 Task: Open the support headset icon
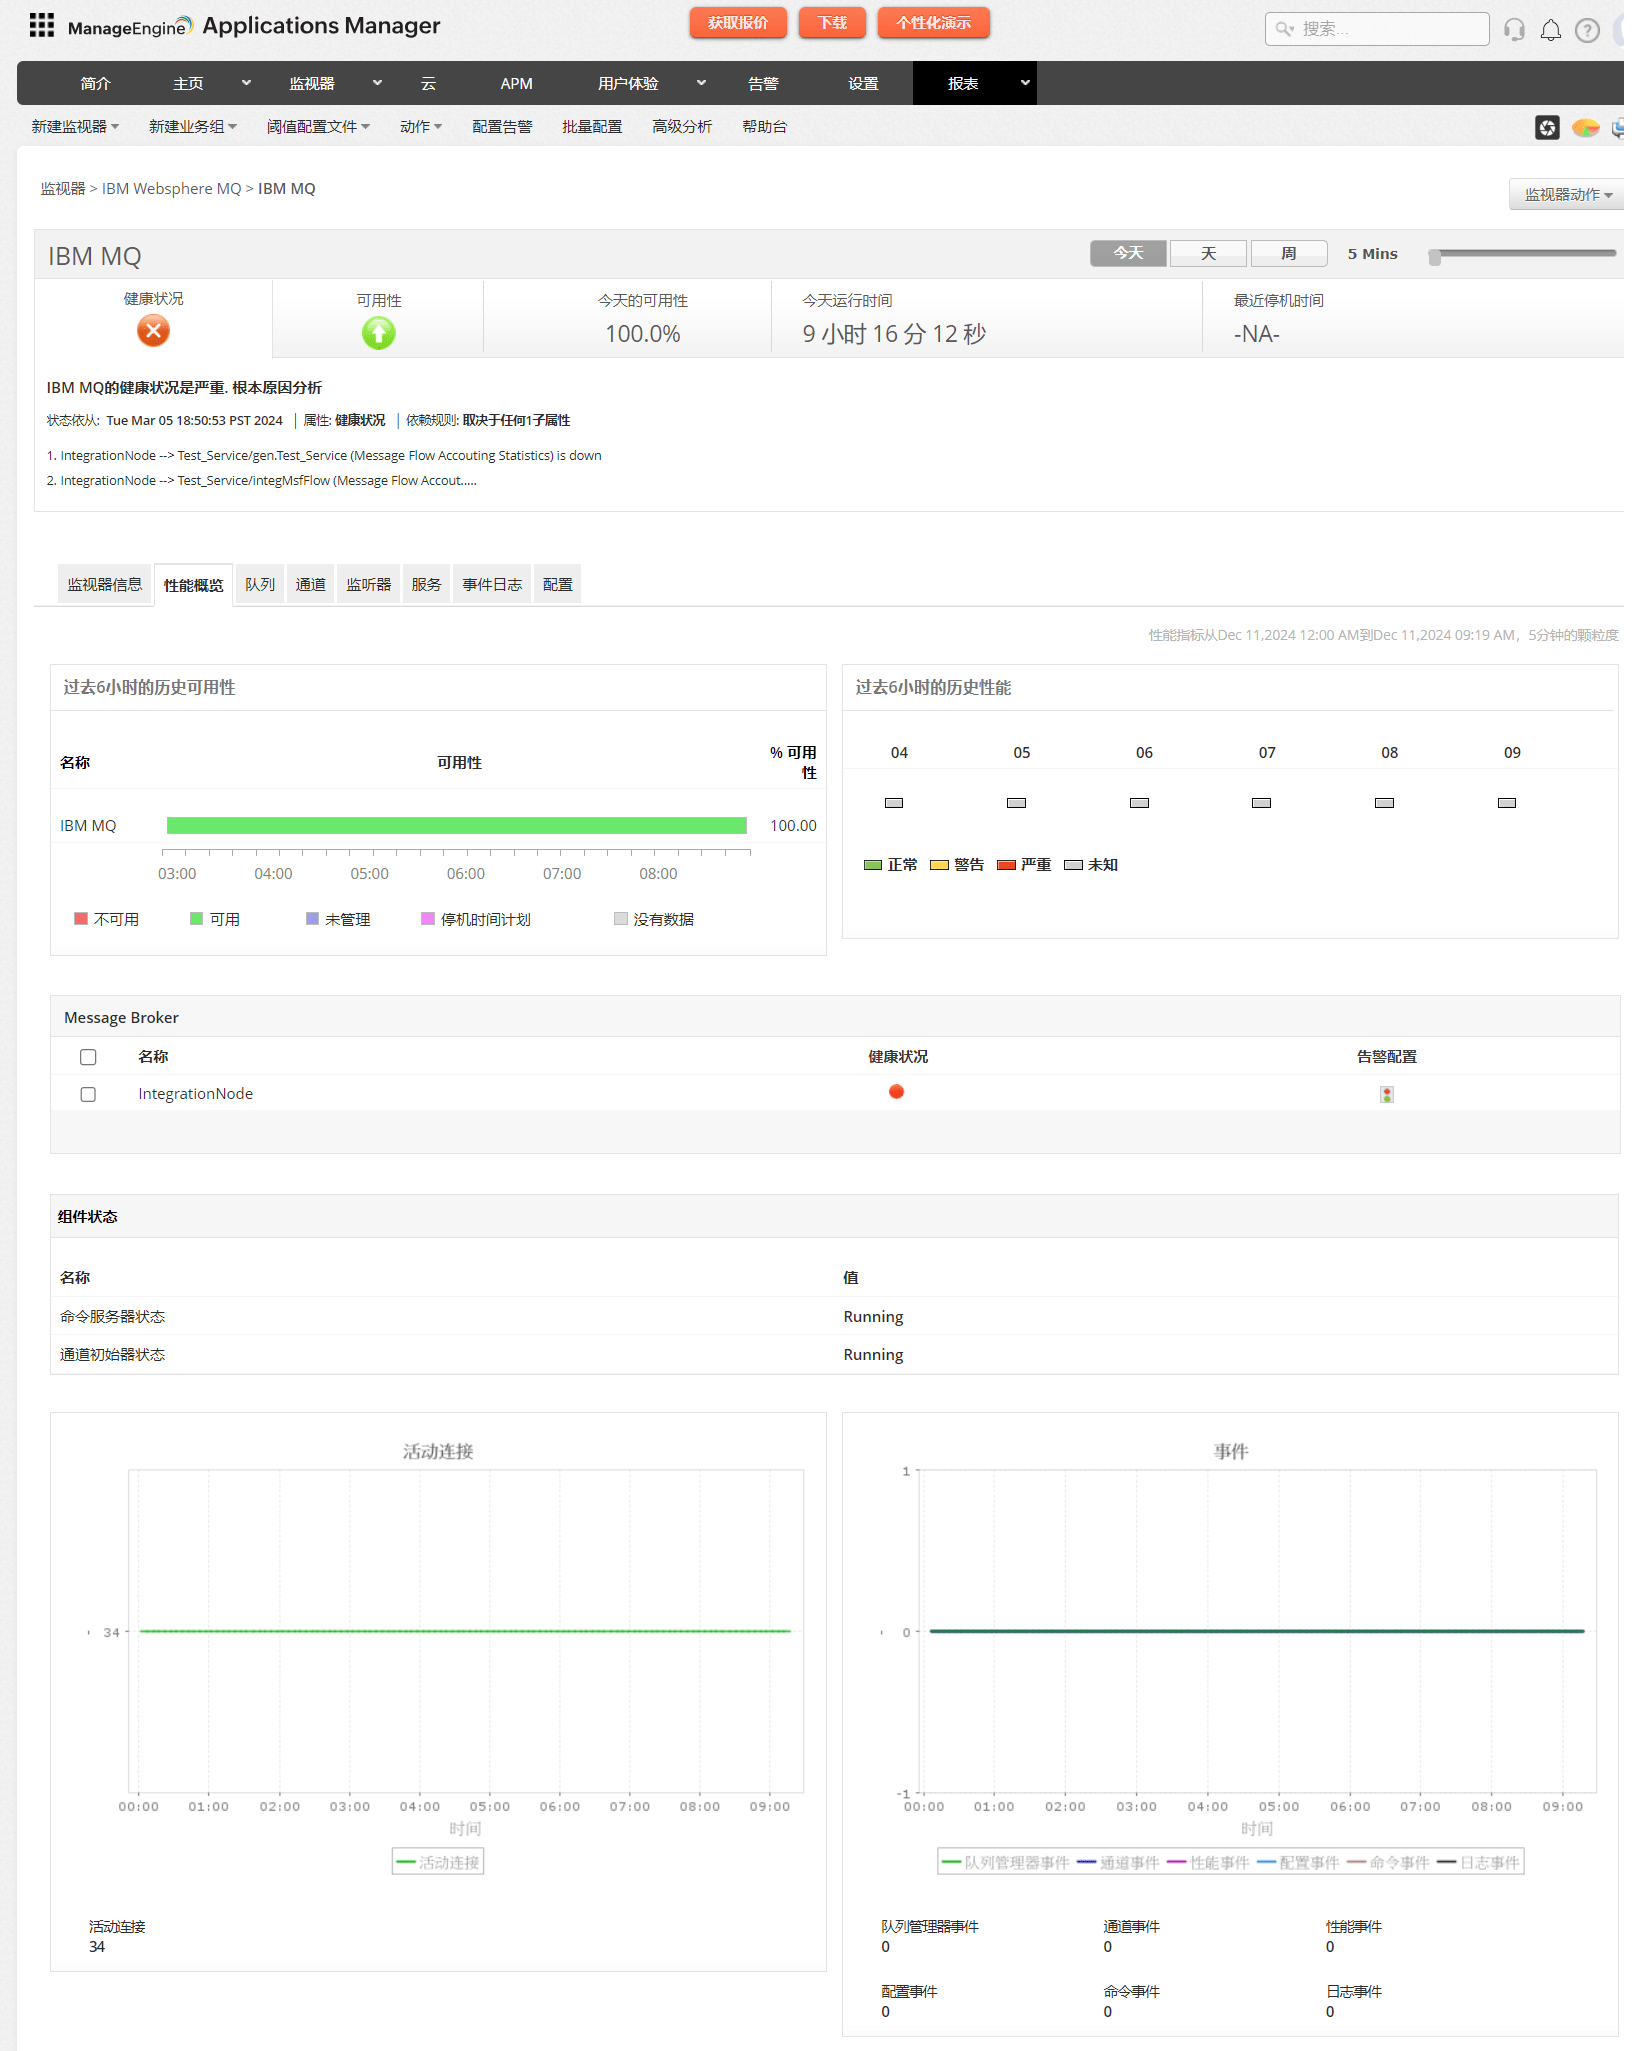click(x=1514, y=29)
